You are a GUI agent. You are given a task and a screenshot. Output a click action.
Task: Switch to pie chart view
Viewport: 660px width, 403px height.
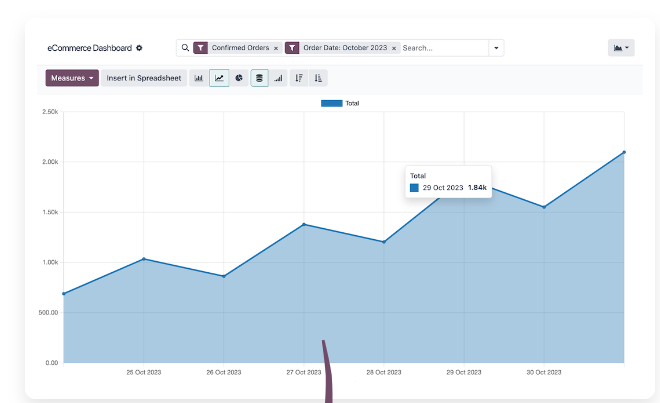click(x=239, y=78)
